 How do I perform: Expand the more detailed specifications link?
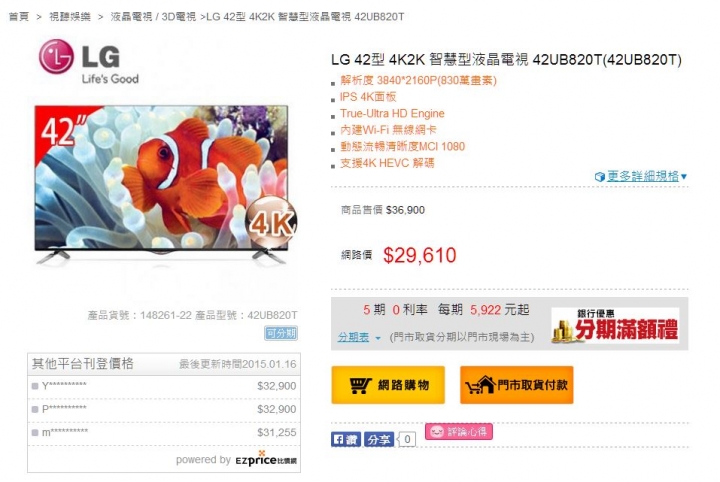pyautogui.click(x=641, y=176)
